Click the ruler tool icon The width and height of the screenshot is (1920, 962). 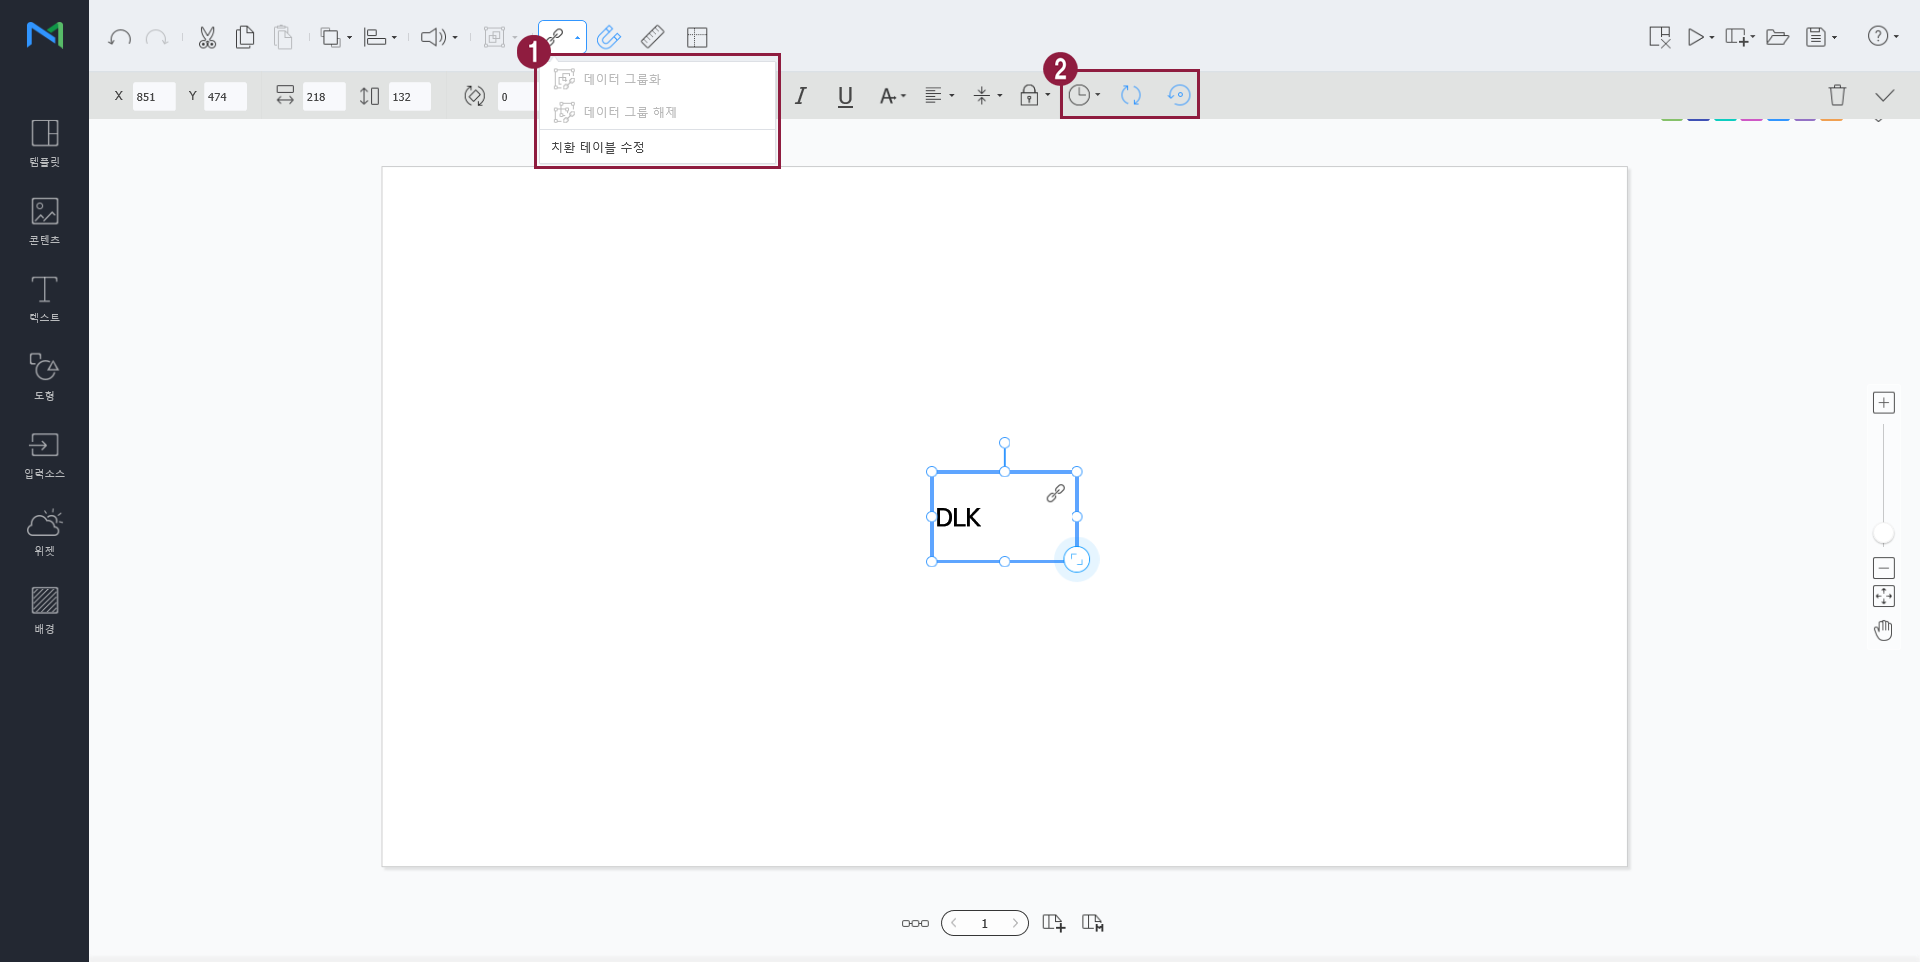click(x=652, y=38)
